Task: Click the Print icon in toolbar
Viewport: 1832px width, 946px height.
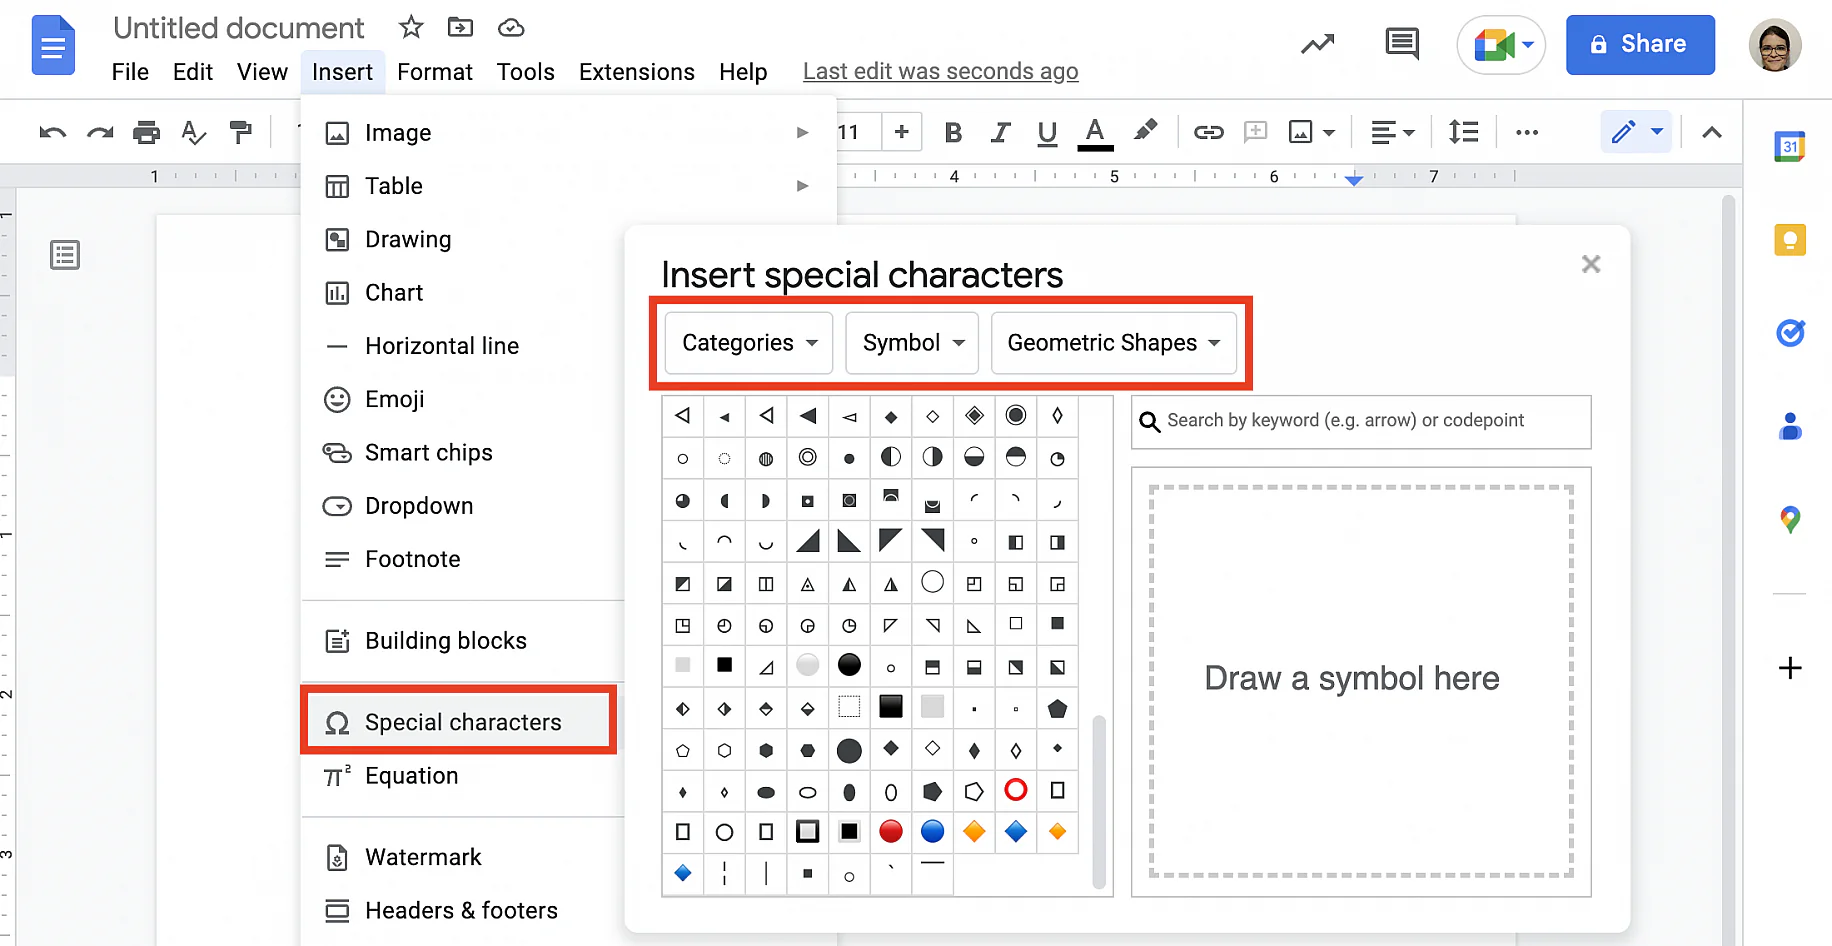Action: tap(146, 132)
